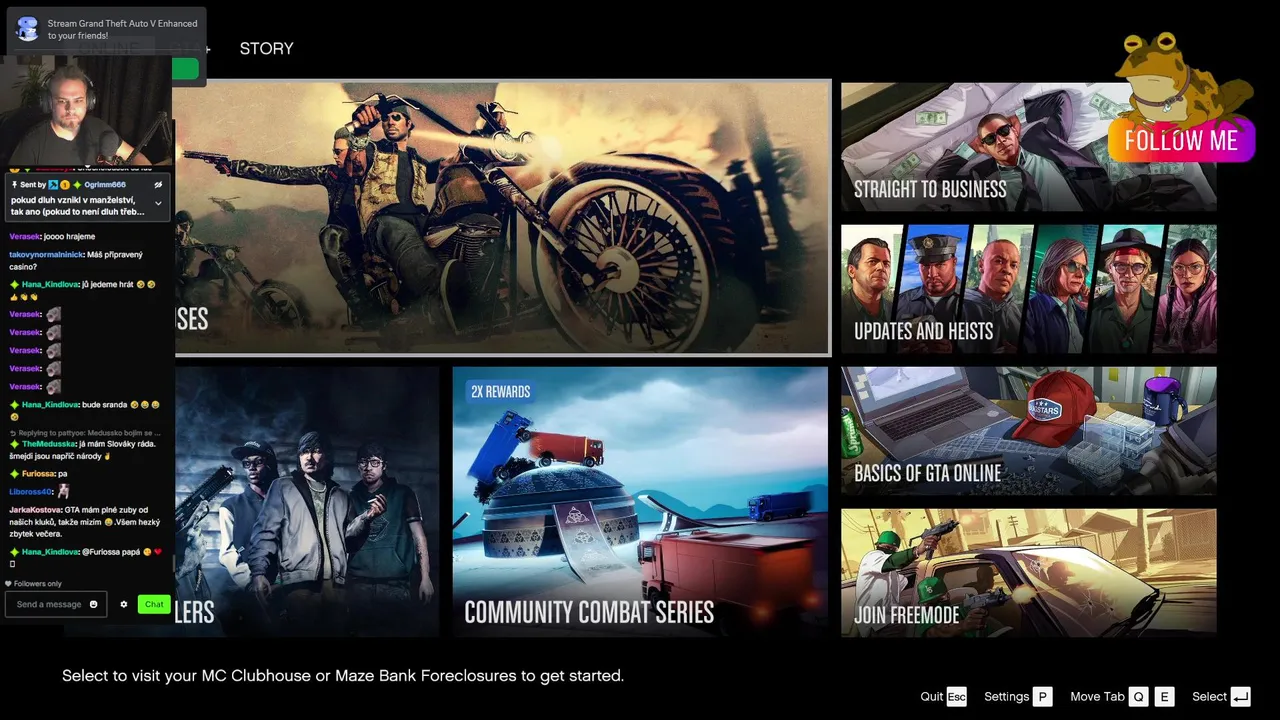Screen dimensions: 1280x720
Task: Click the takovynormalninick username in chat
Action: tap(46, 255)
